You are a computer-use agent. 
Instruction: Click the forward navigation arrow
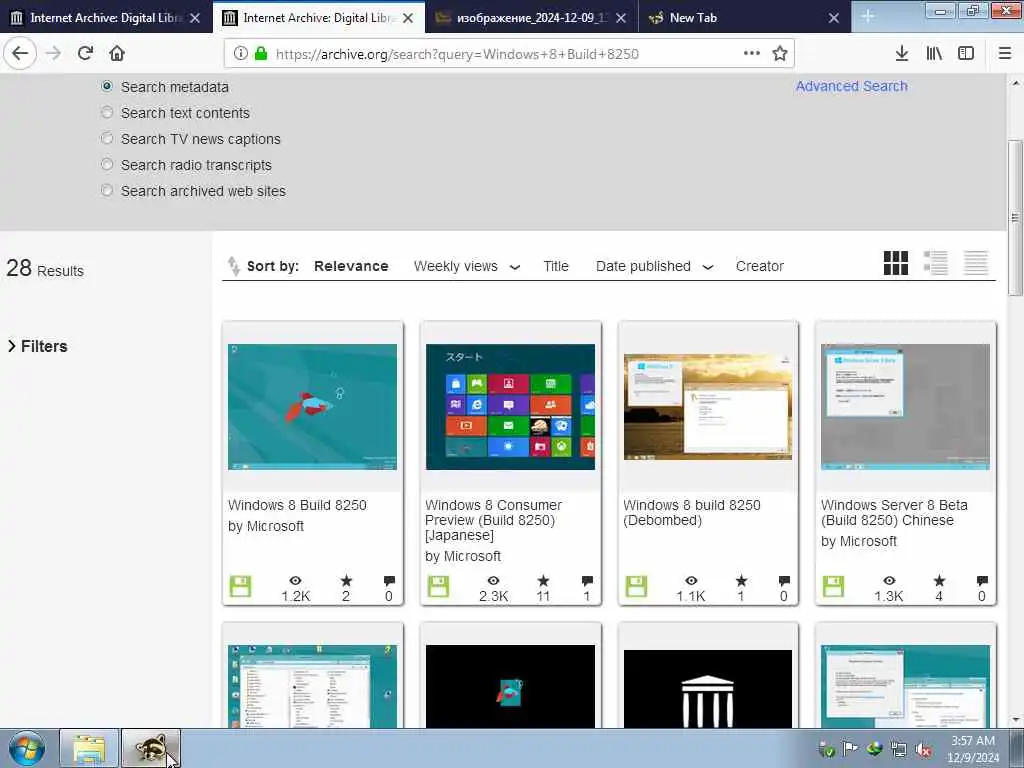point(53,54)
